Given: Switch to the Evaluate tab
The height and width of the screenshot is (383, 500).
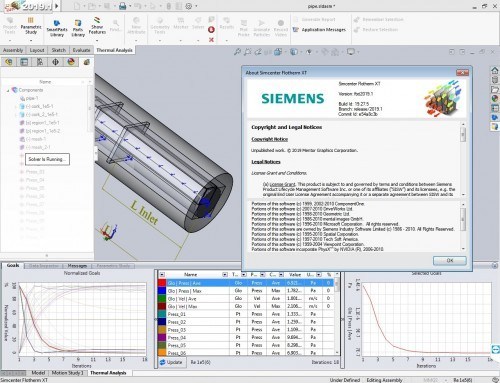Looking at the screenshot, I should click(x=81, y=50).
